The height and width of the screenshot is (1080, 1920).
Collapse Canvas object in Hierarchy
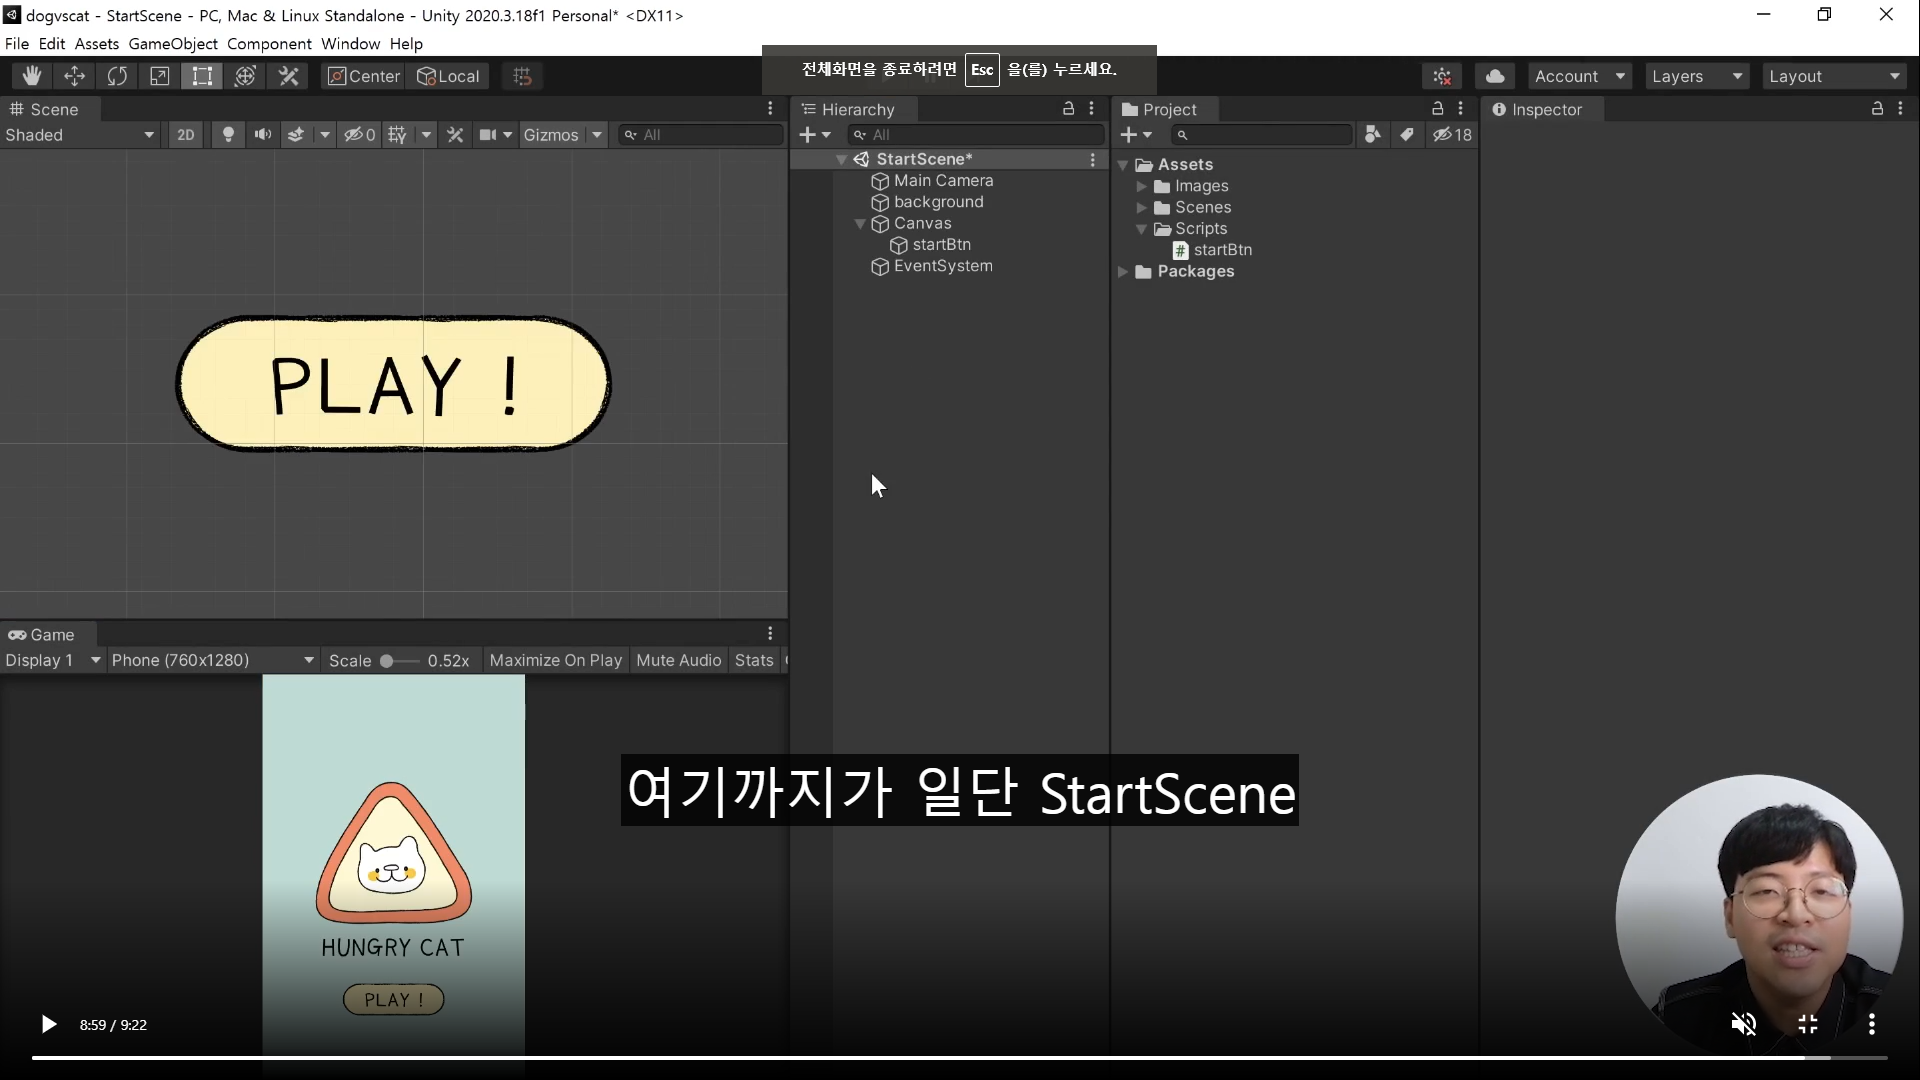coord(860,224)
